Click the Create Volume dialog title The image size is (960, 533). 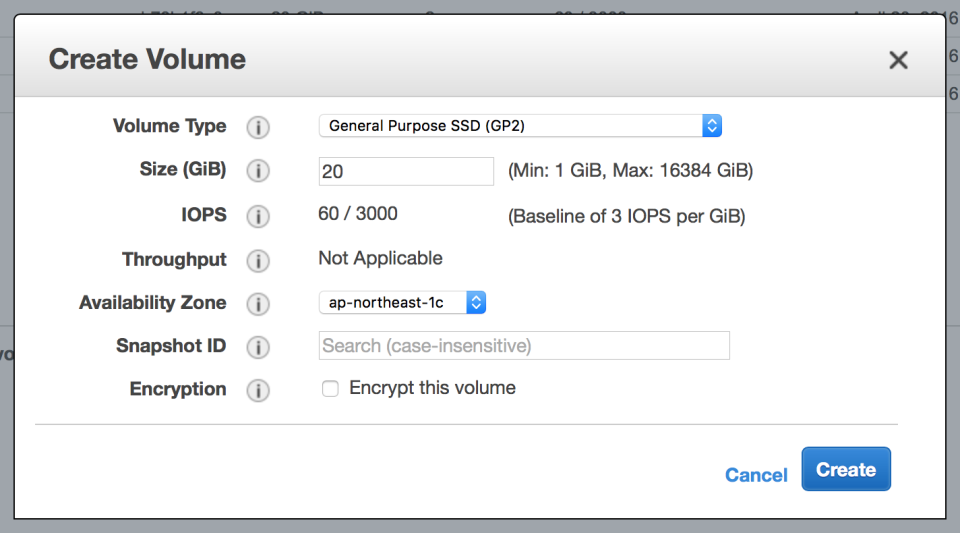[147, 59]
